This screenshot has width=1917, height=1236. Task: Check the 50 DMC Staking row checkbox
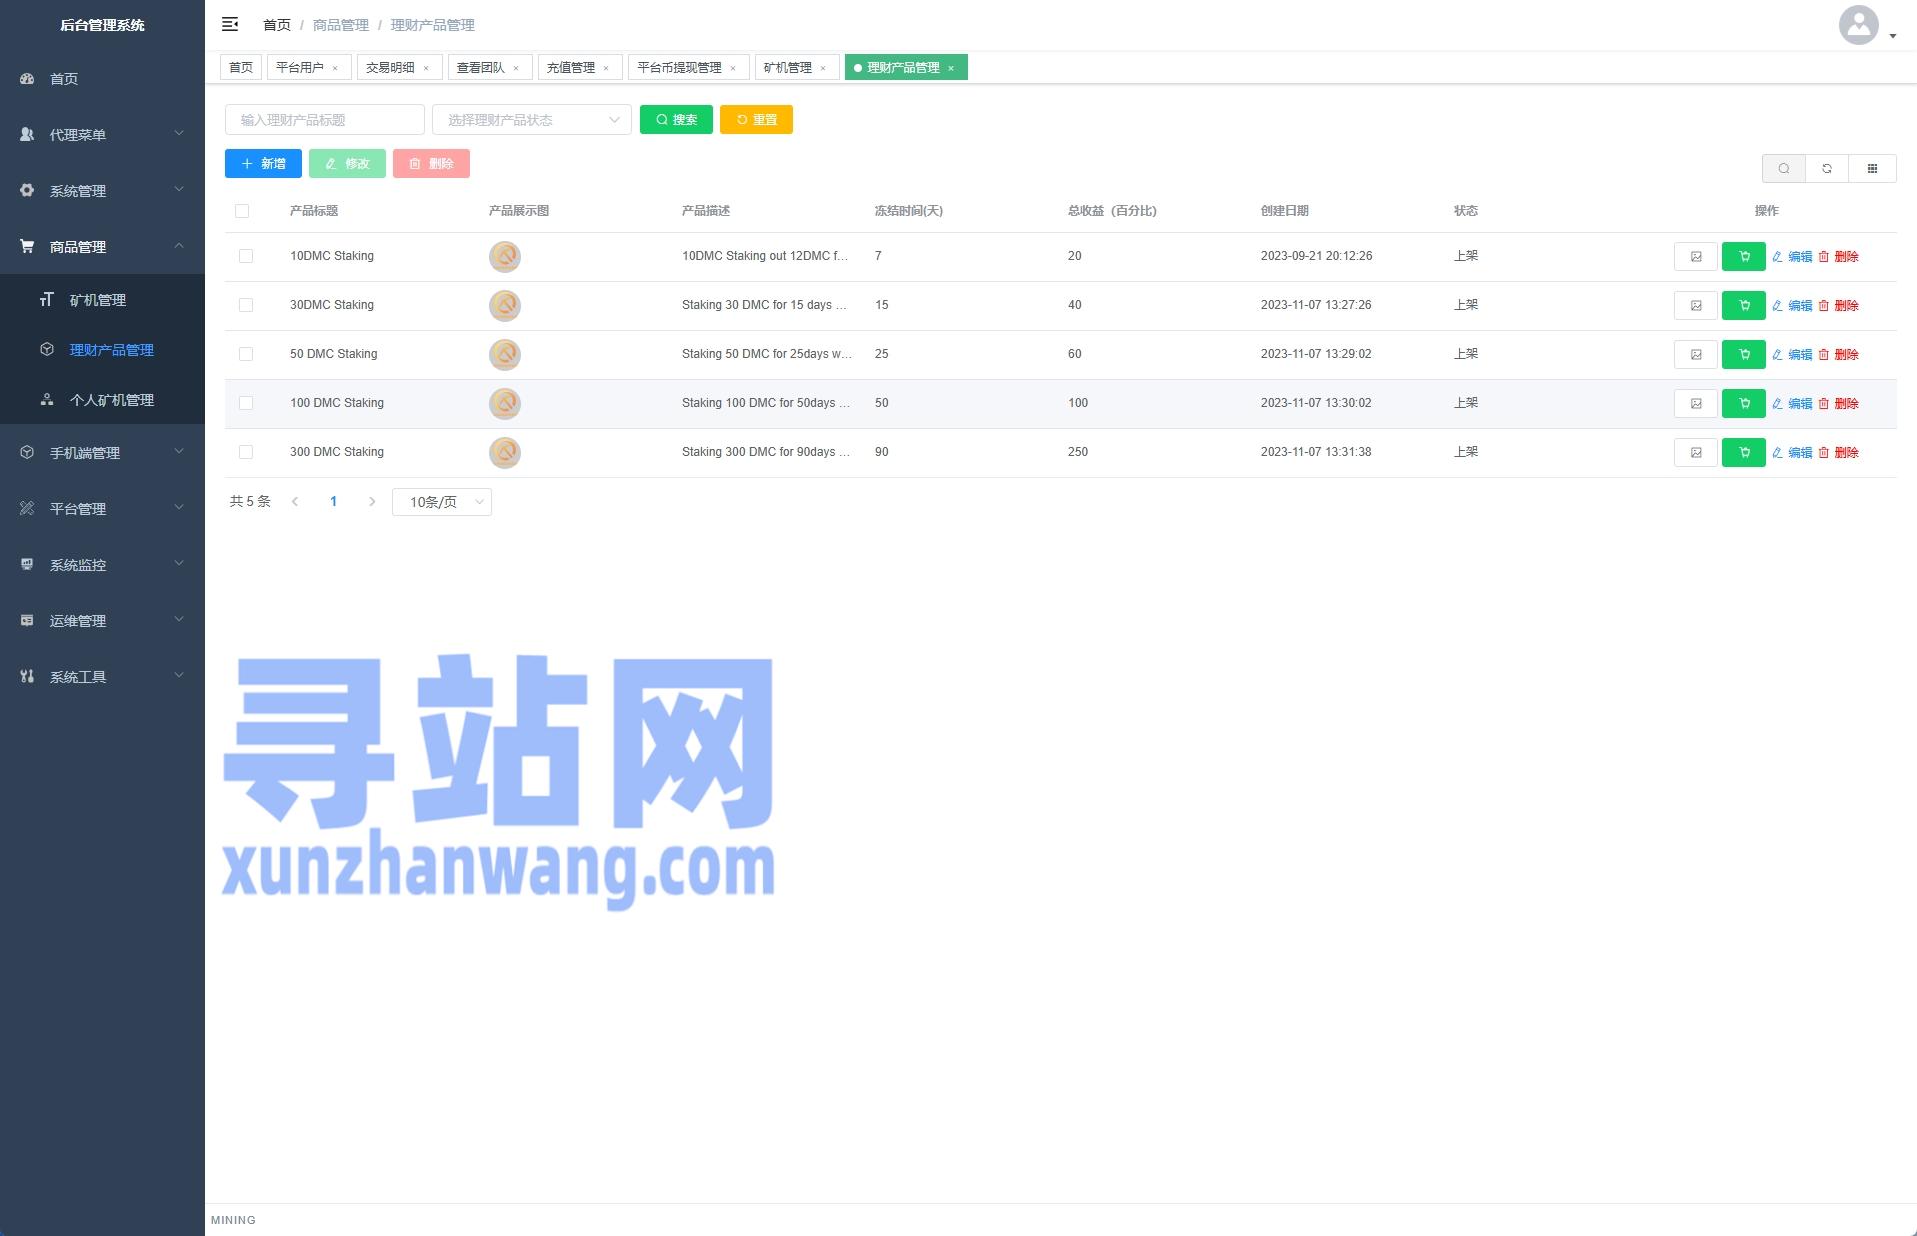pyautogui.click(x=246, y=355)
